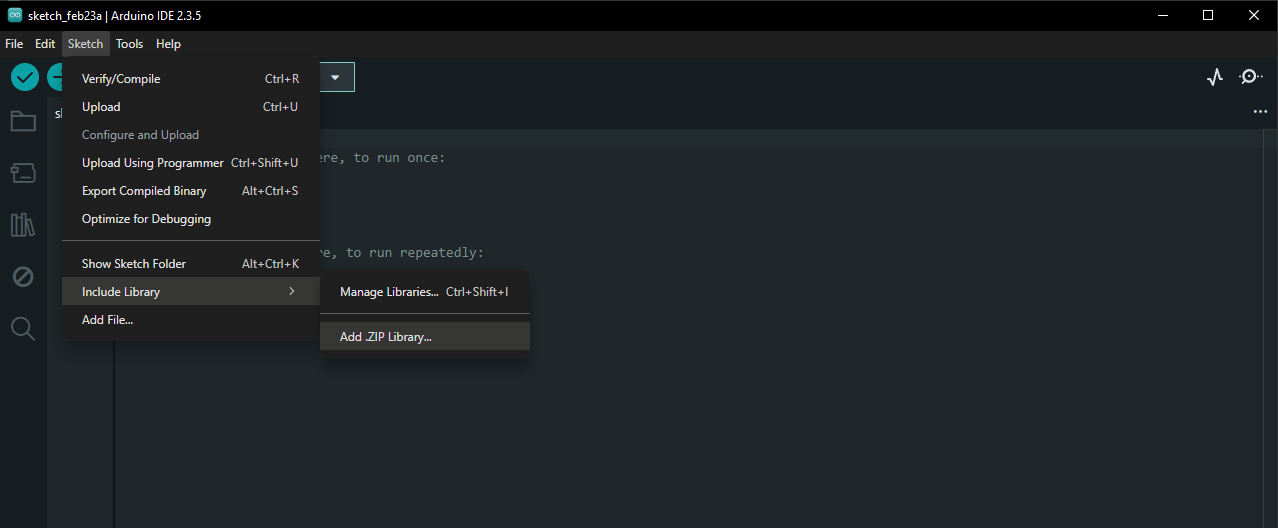Close the open Sketch menu

[85, 44]
